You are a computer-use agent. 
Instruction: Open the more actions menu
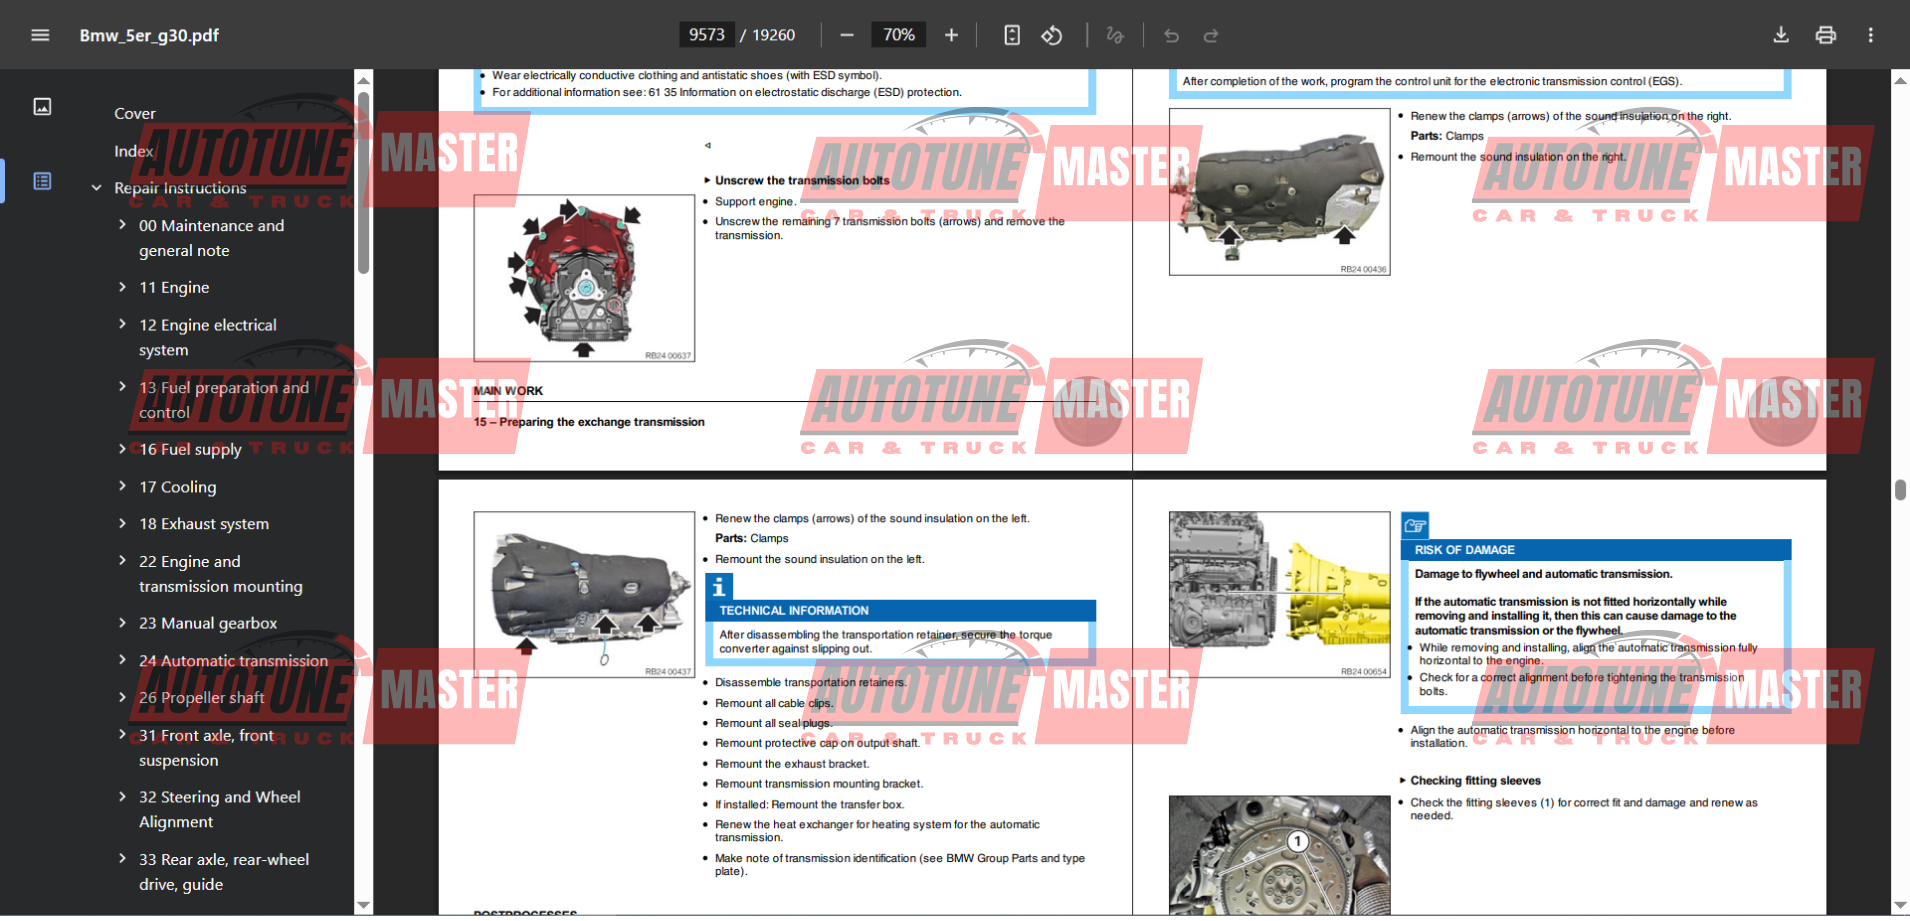point(1870,35)
